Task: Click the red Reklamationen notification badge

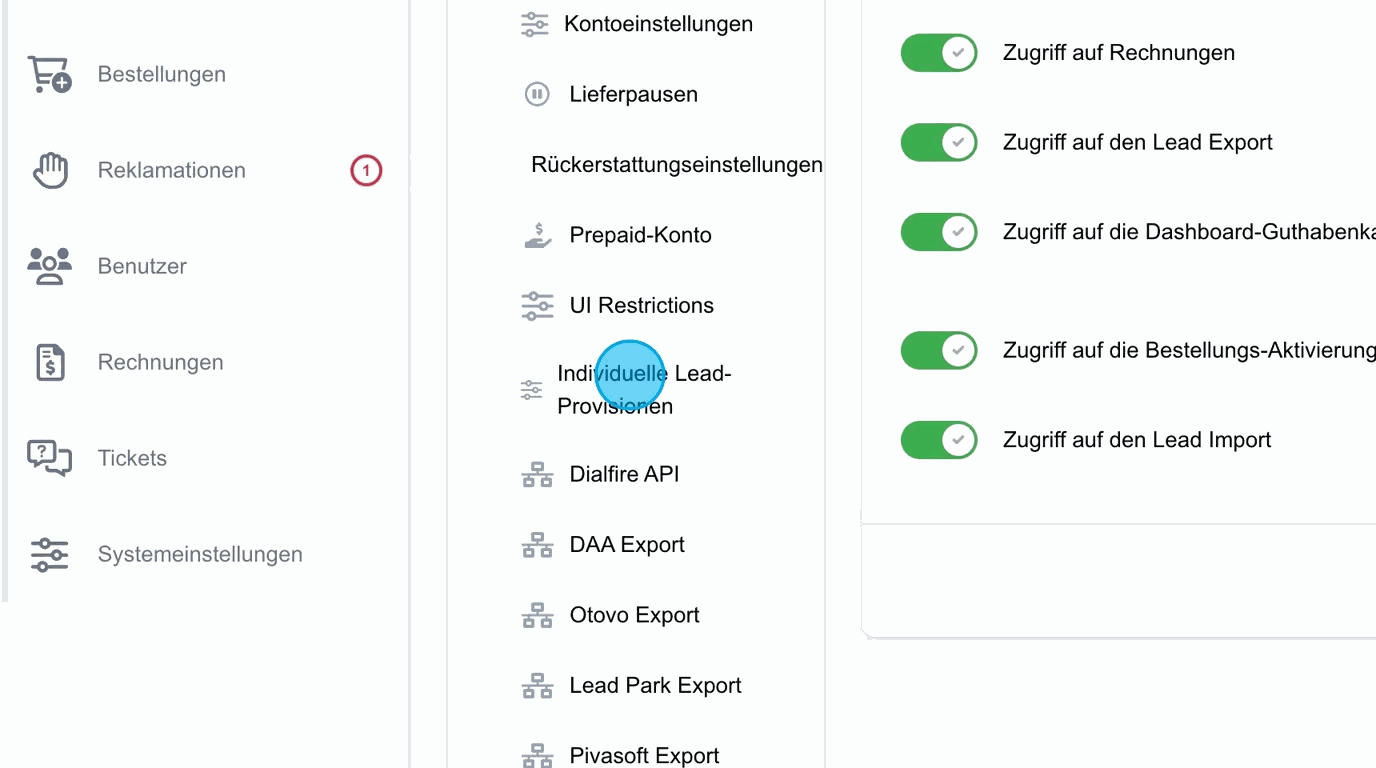Action: (x=366, y=171)
